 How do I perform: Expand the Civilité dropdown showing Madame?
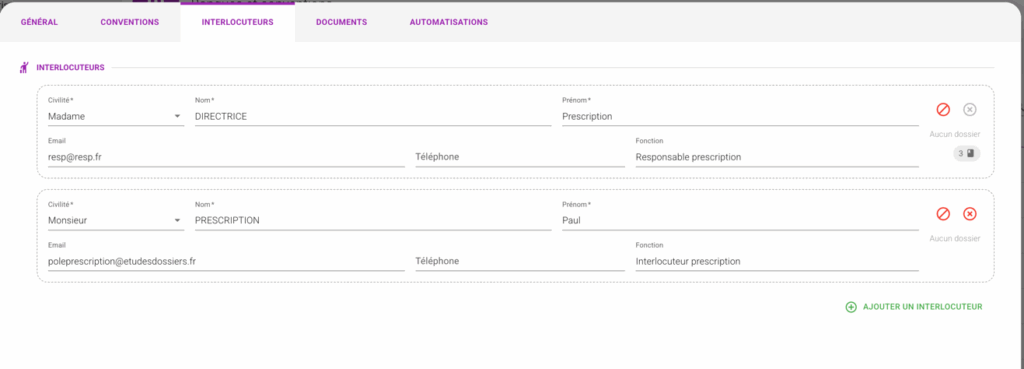point(116,116)
